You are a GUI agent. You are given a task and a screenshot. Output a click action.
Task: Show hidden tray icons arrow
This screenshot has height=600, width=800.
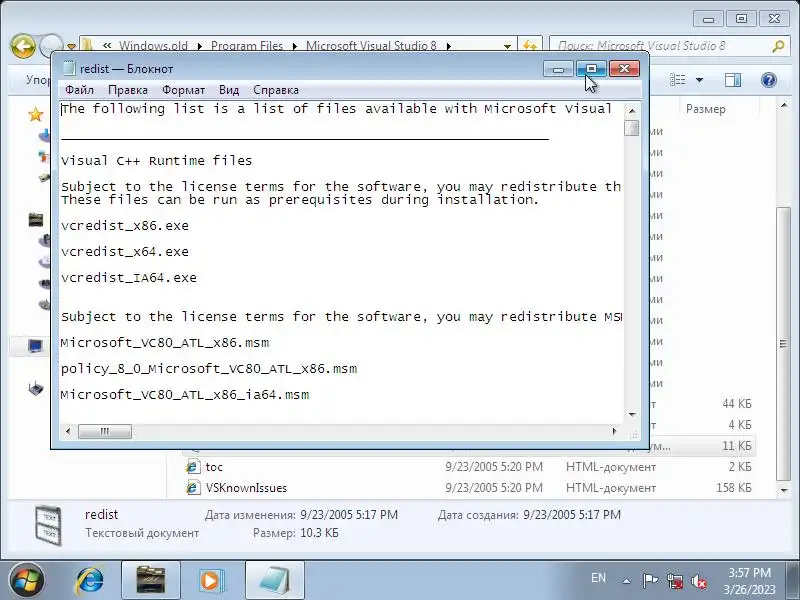tap(627, 581)
